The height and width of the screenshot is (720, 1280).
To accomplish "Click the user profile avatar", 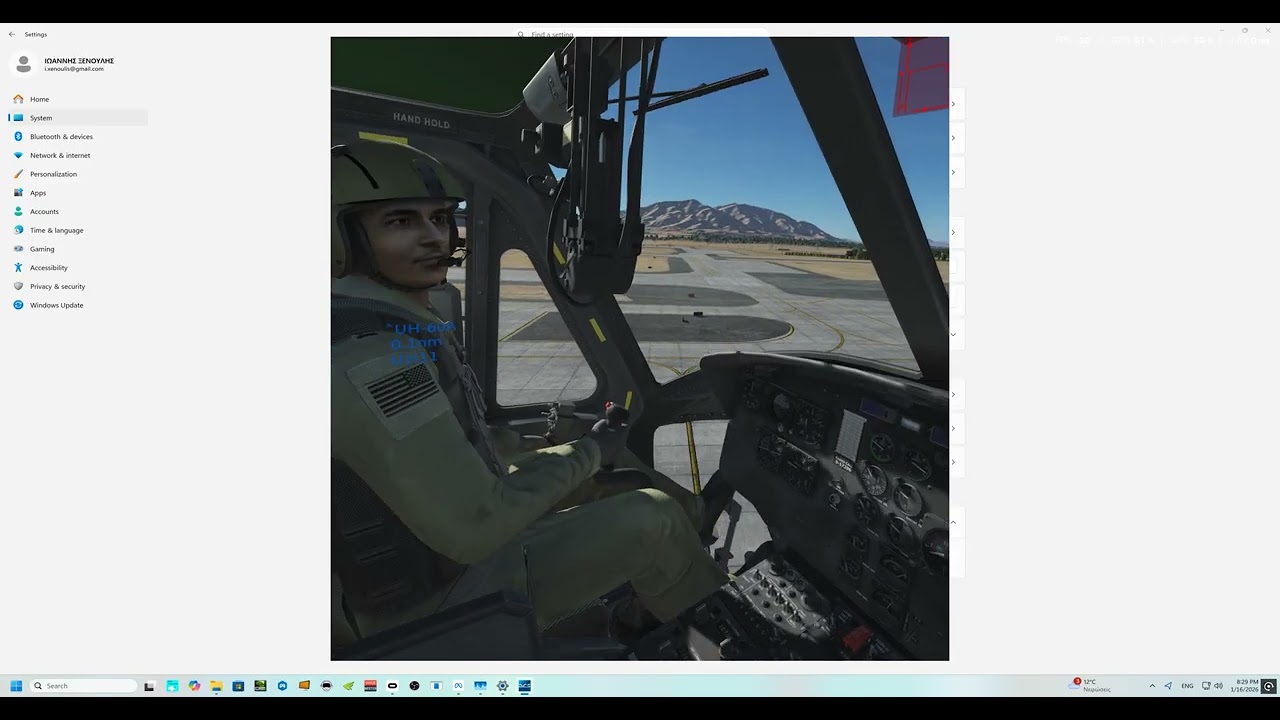I will pos(23,64).
